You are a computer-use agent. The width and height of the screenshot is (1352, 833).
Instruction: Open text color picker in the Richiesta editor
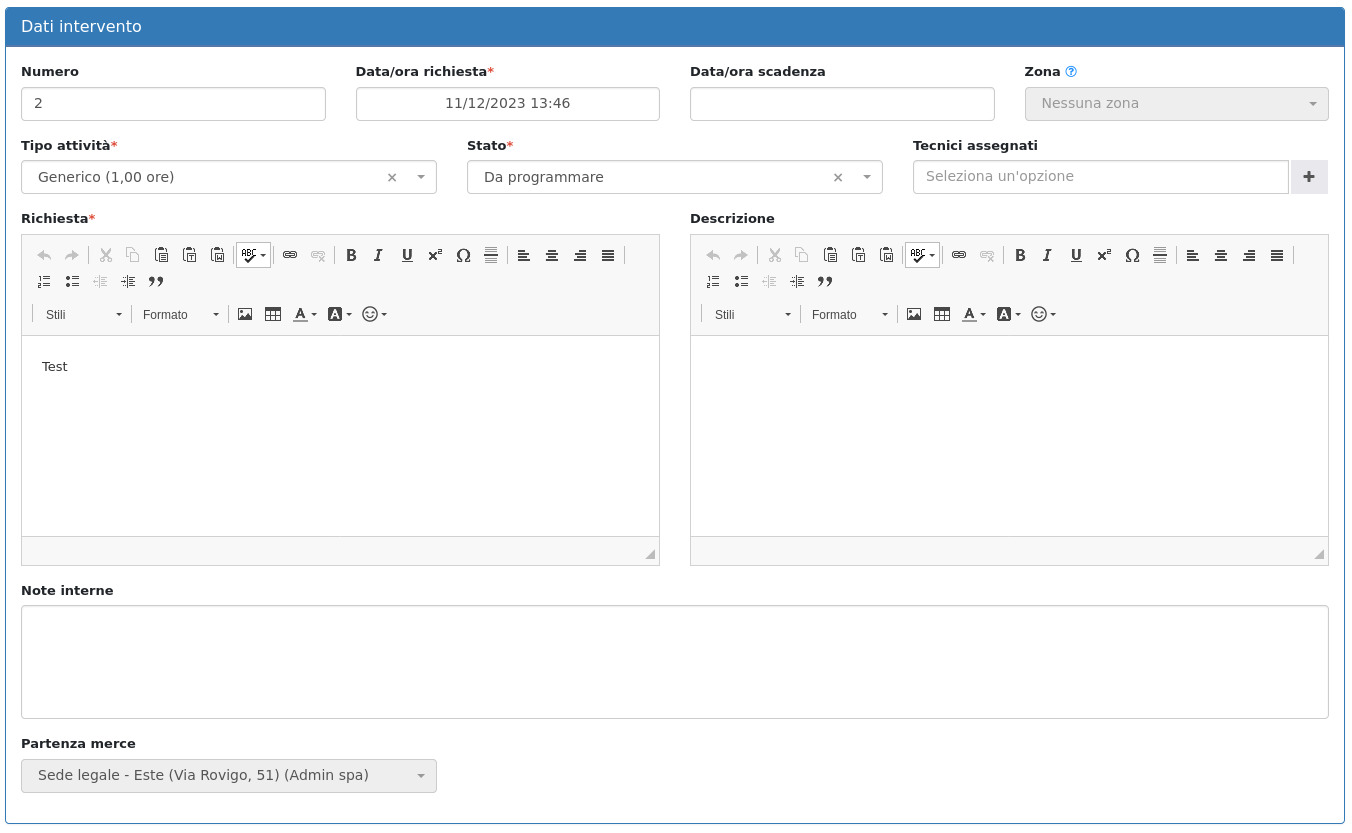[x=304, y=314]
